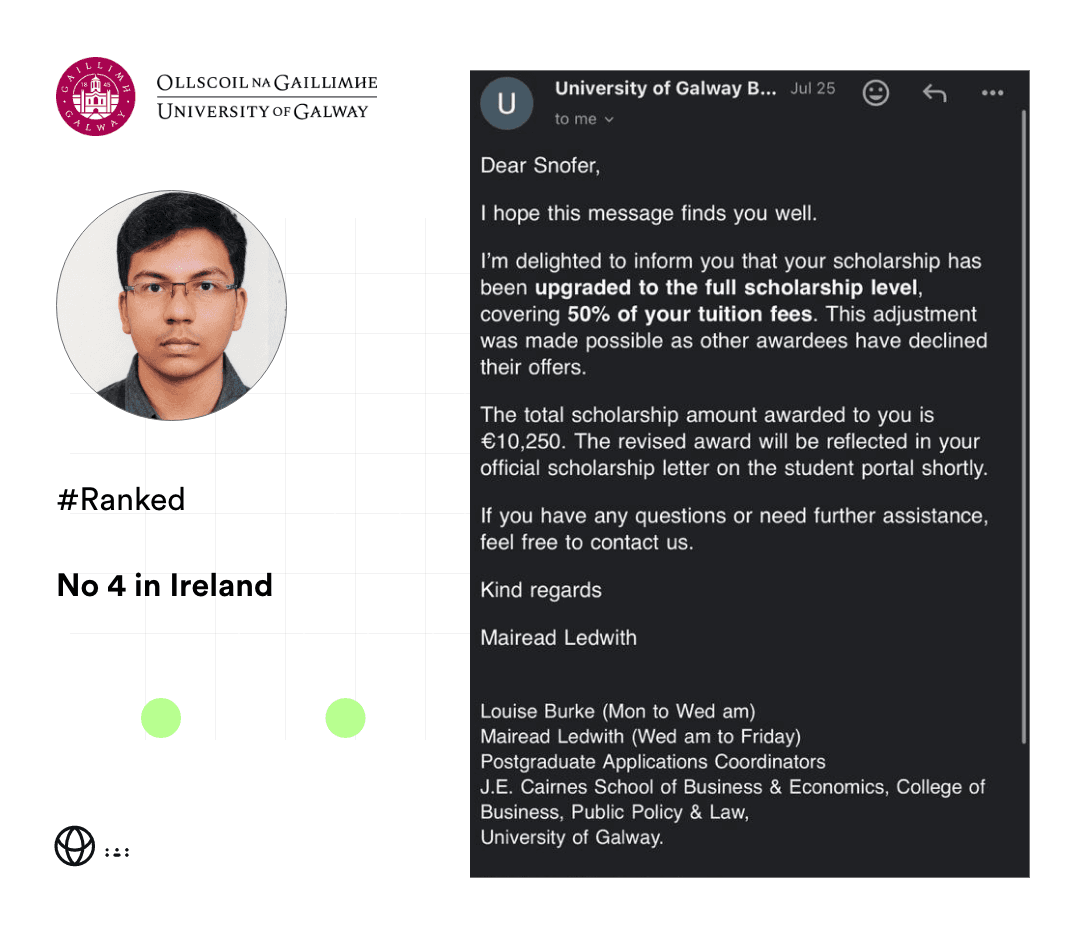Screen dimensions: 1080x947
Task: Click the #Ranked hashtag text
Action: coord(121,499)
